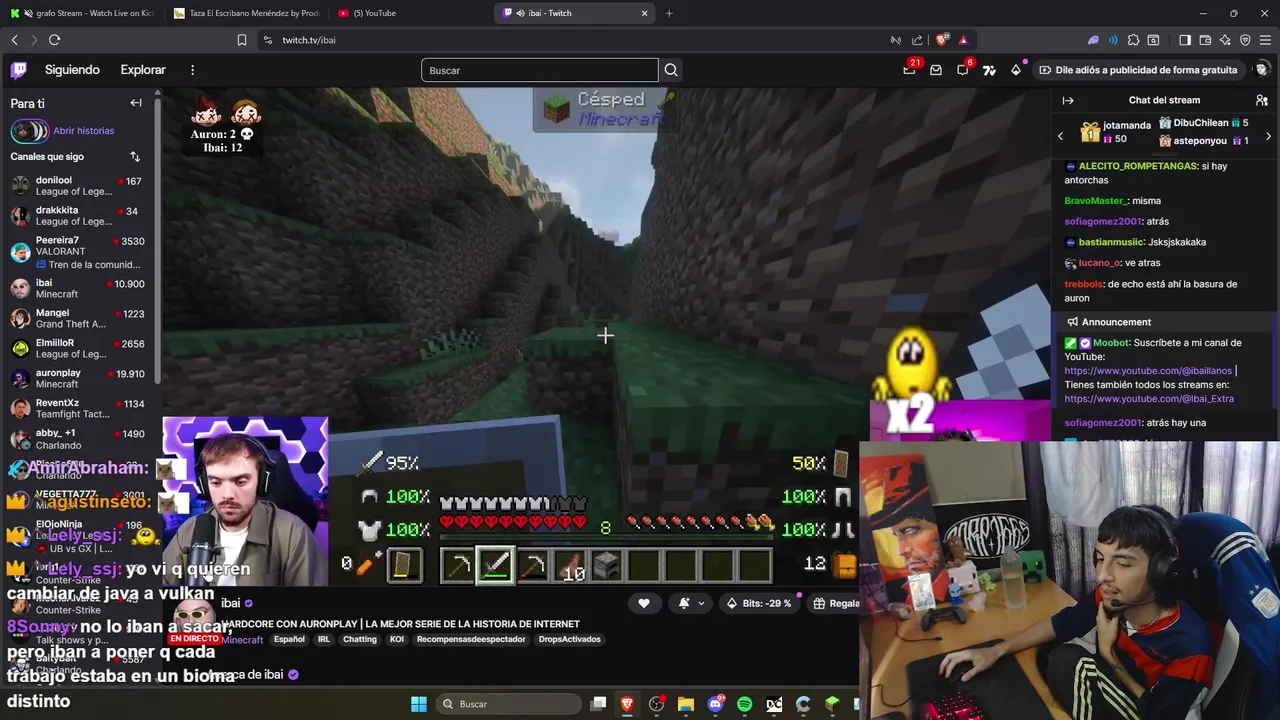Image resolution: width=1280 pixels, height=720 pixels.
Task: Open auronplay channel in sidebar
Action: click(78, 379)
